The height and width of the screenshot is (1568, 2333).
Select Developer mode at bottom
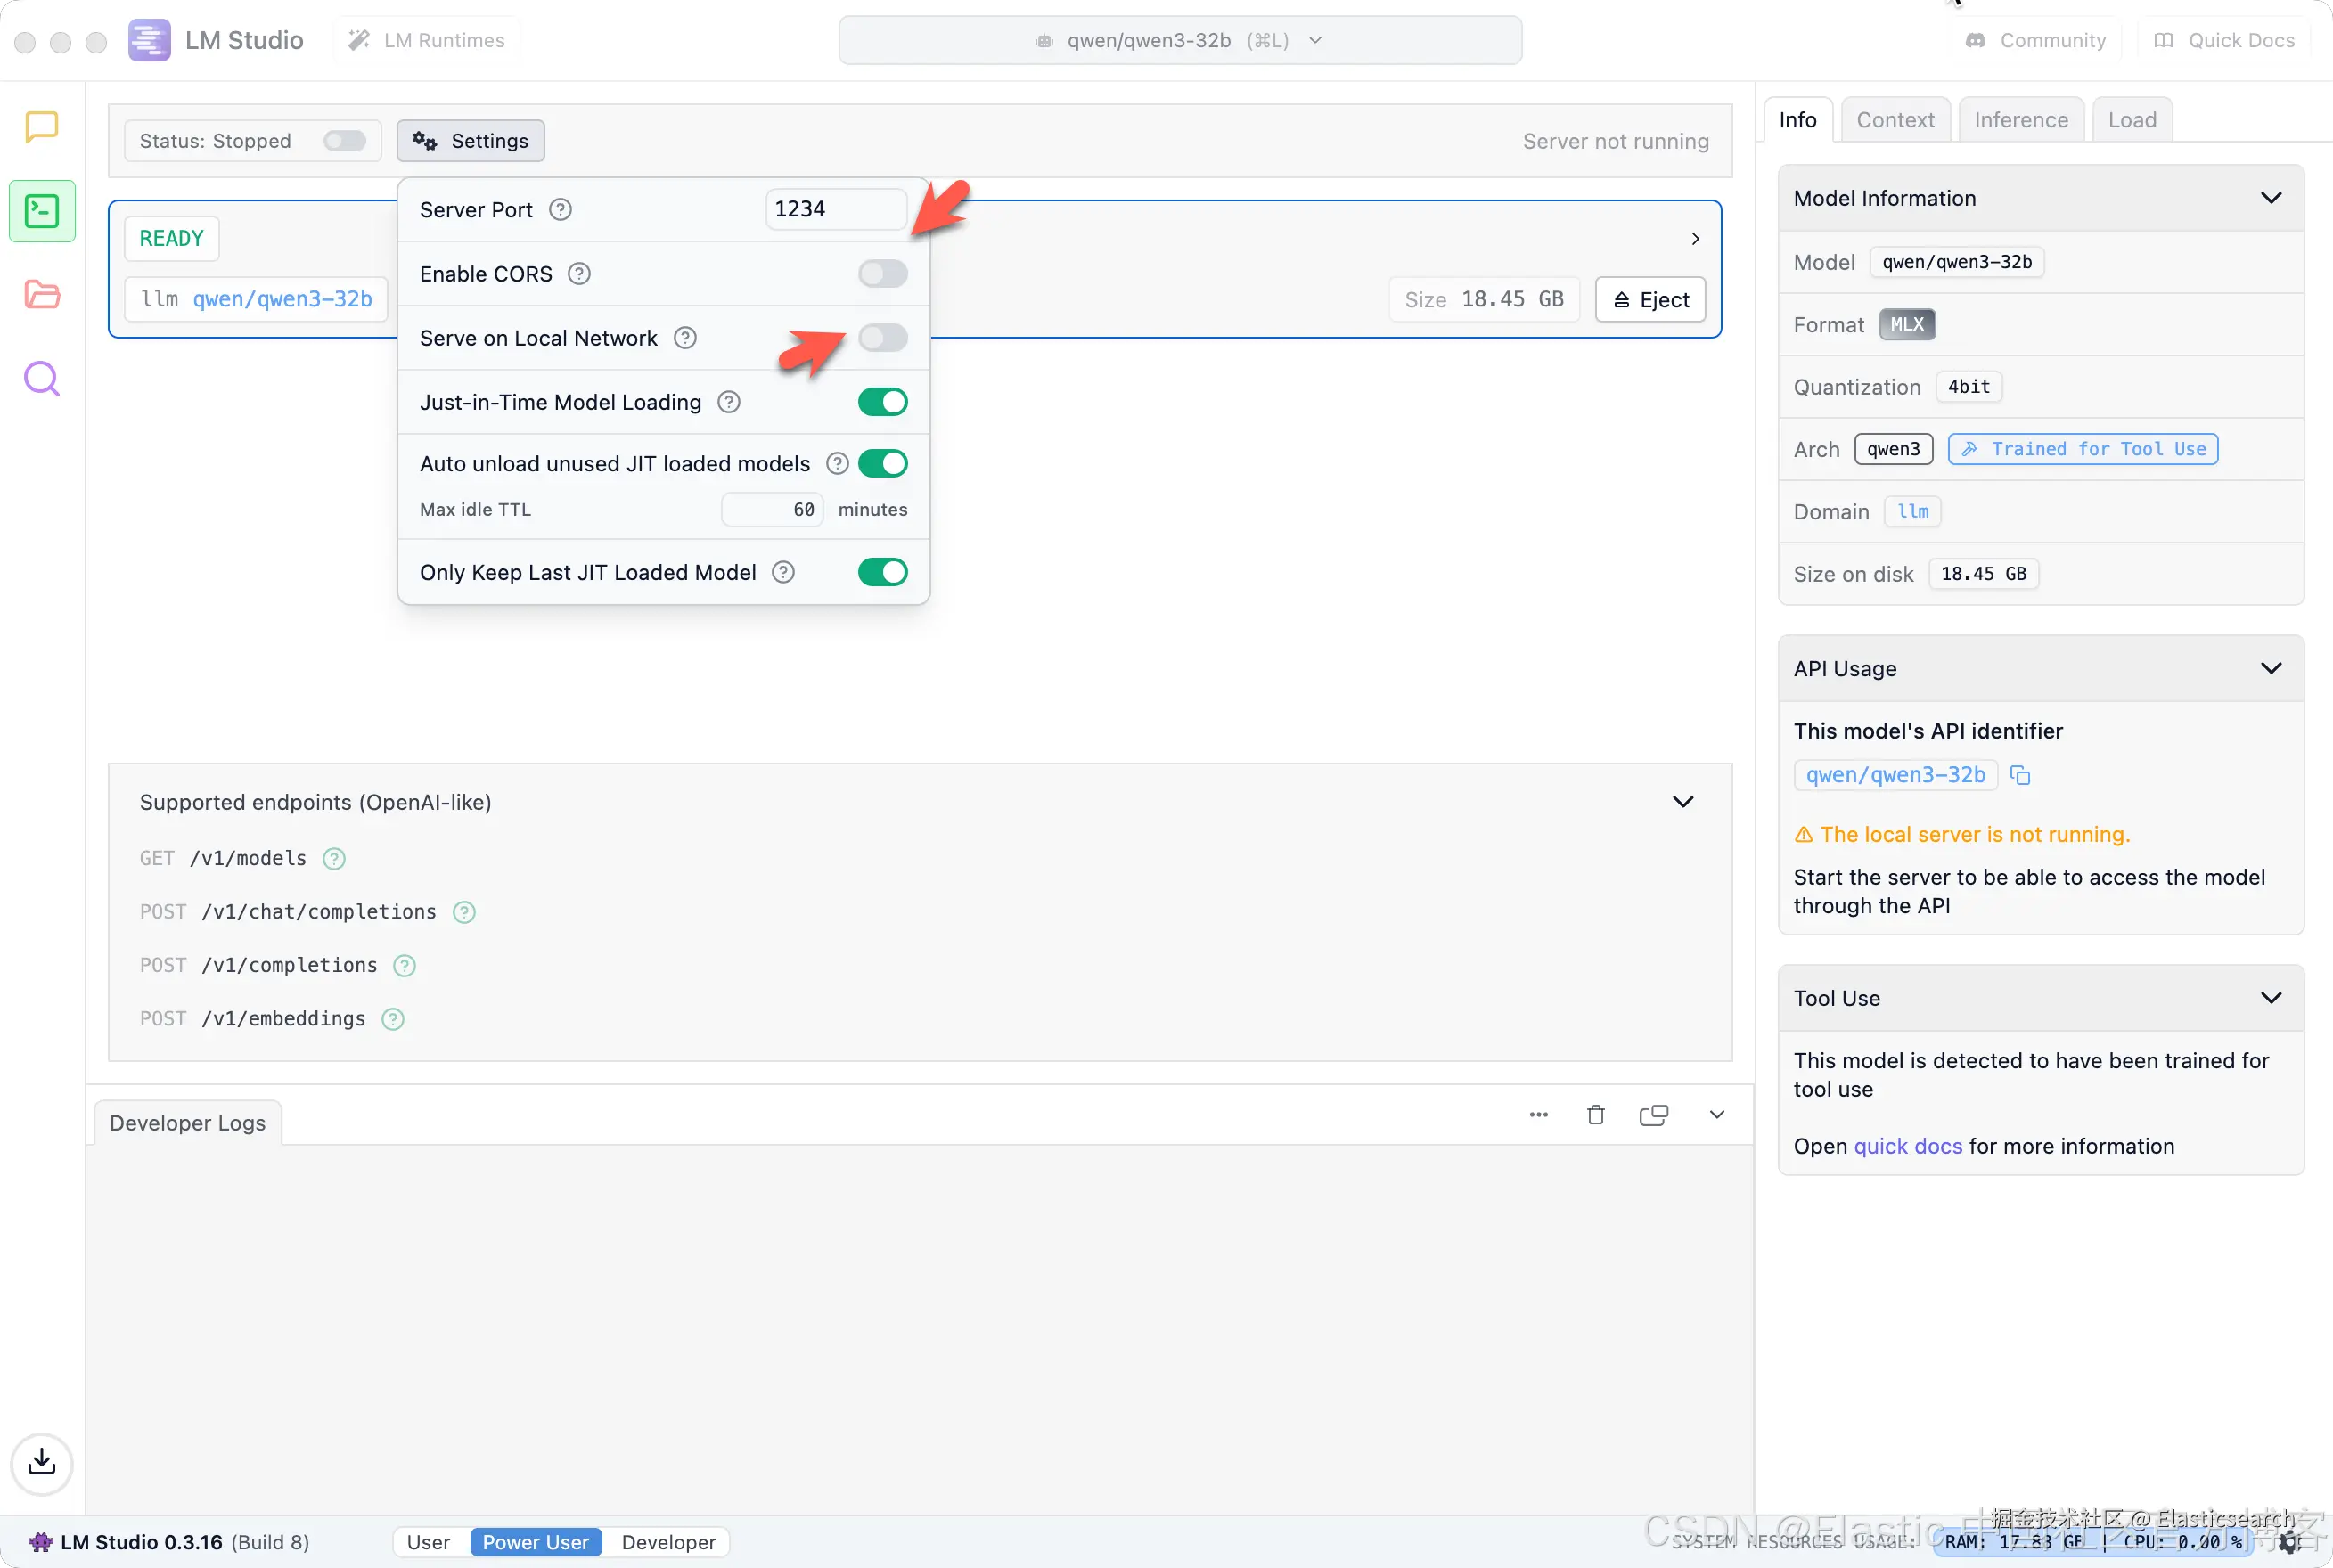click(668, 1542)
